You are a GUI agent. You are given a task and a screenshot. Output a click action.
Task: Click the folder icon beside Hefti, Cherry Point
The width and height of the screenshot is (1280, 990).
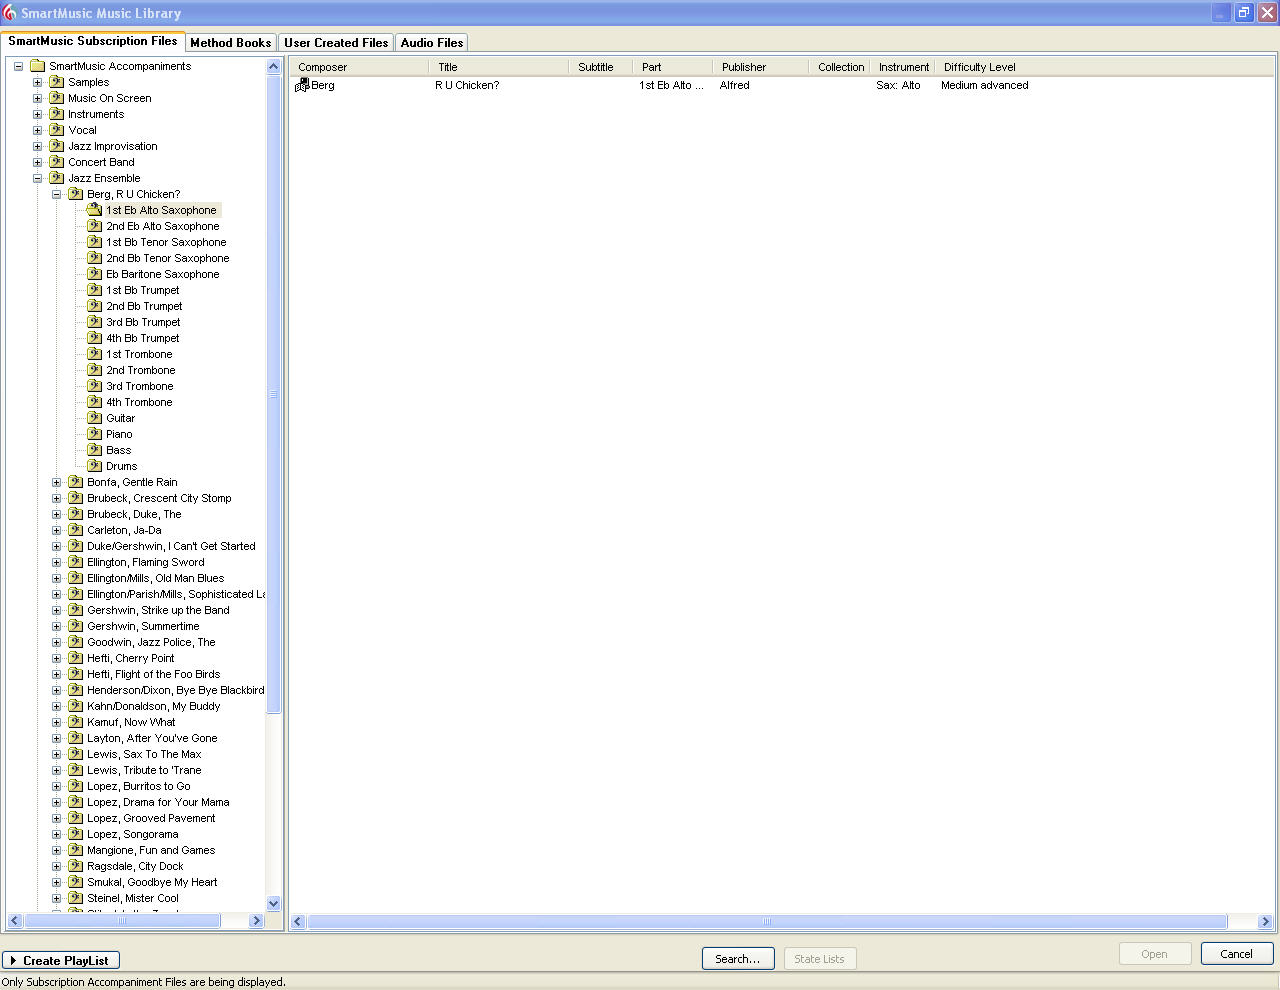pyautogui.click(x=76, y=658)
